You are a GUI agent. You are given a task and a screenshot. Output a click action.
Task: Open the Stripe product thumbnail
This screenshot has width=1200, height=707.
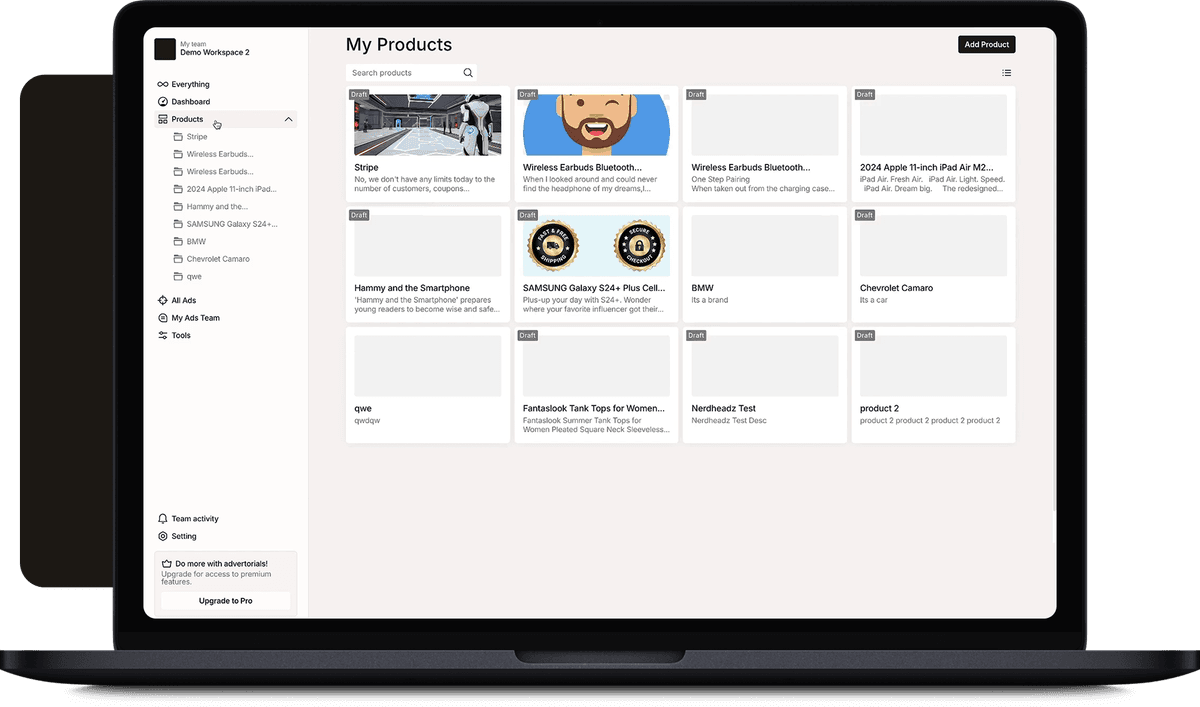point(427,126)
